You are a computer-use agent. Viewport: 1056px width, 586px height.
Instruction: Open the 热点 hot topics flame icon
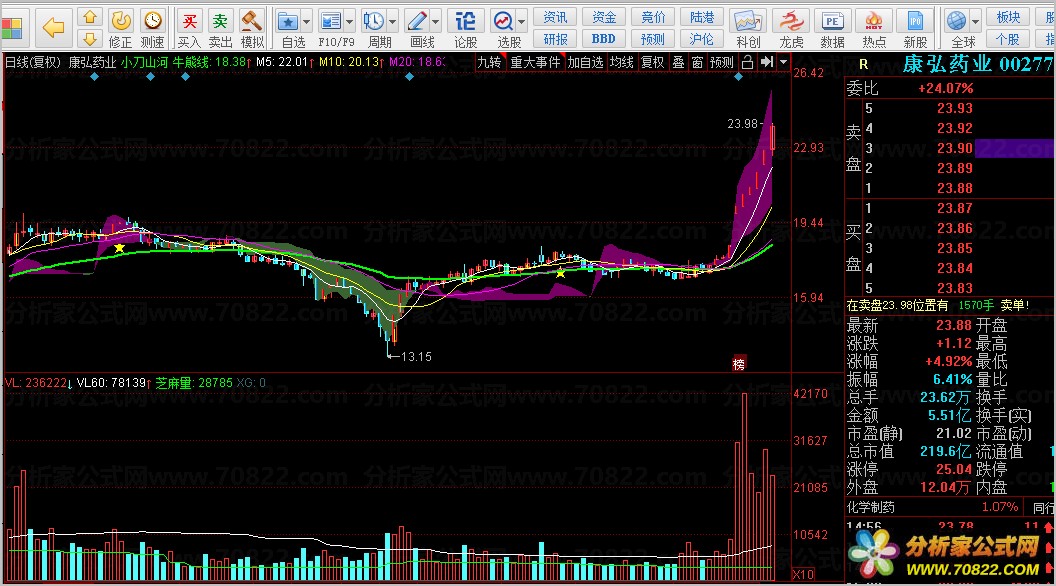coord(873,21)
